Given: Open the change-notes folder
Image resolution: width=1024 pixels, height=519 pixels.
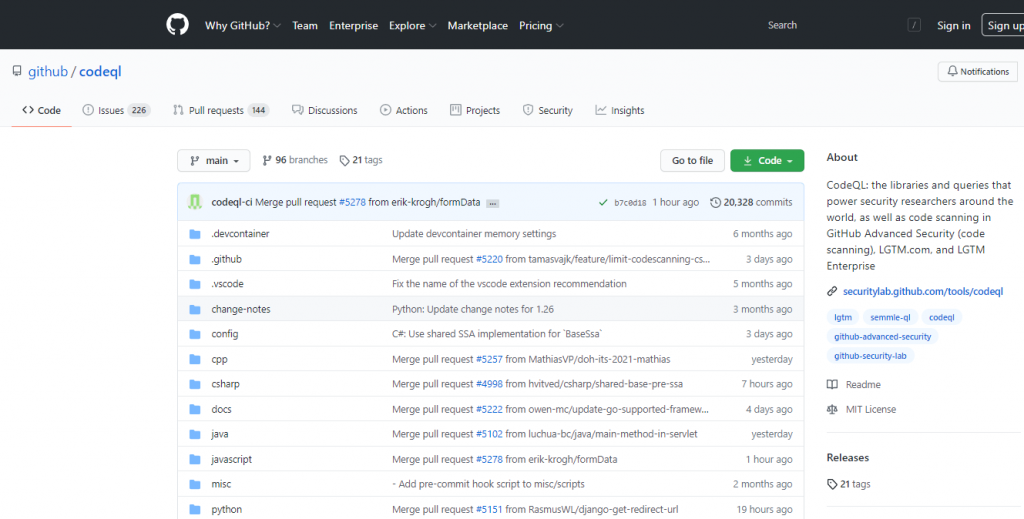Looking at the screenshot, I should pos(241,309).
